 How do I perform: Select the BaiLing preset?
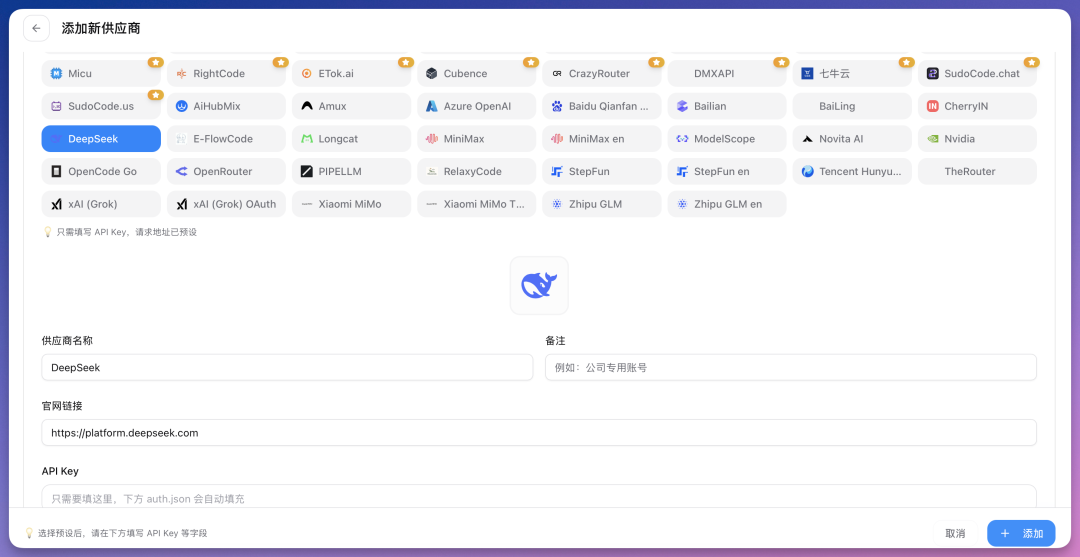pyautogui.click(x=852, y=106)
